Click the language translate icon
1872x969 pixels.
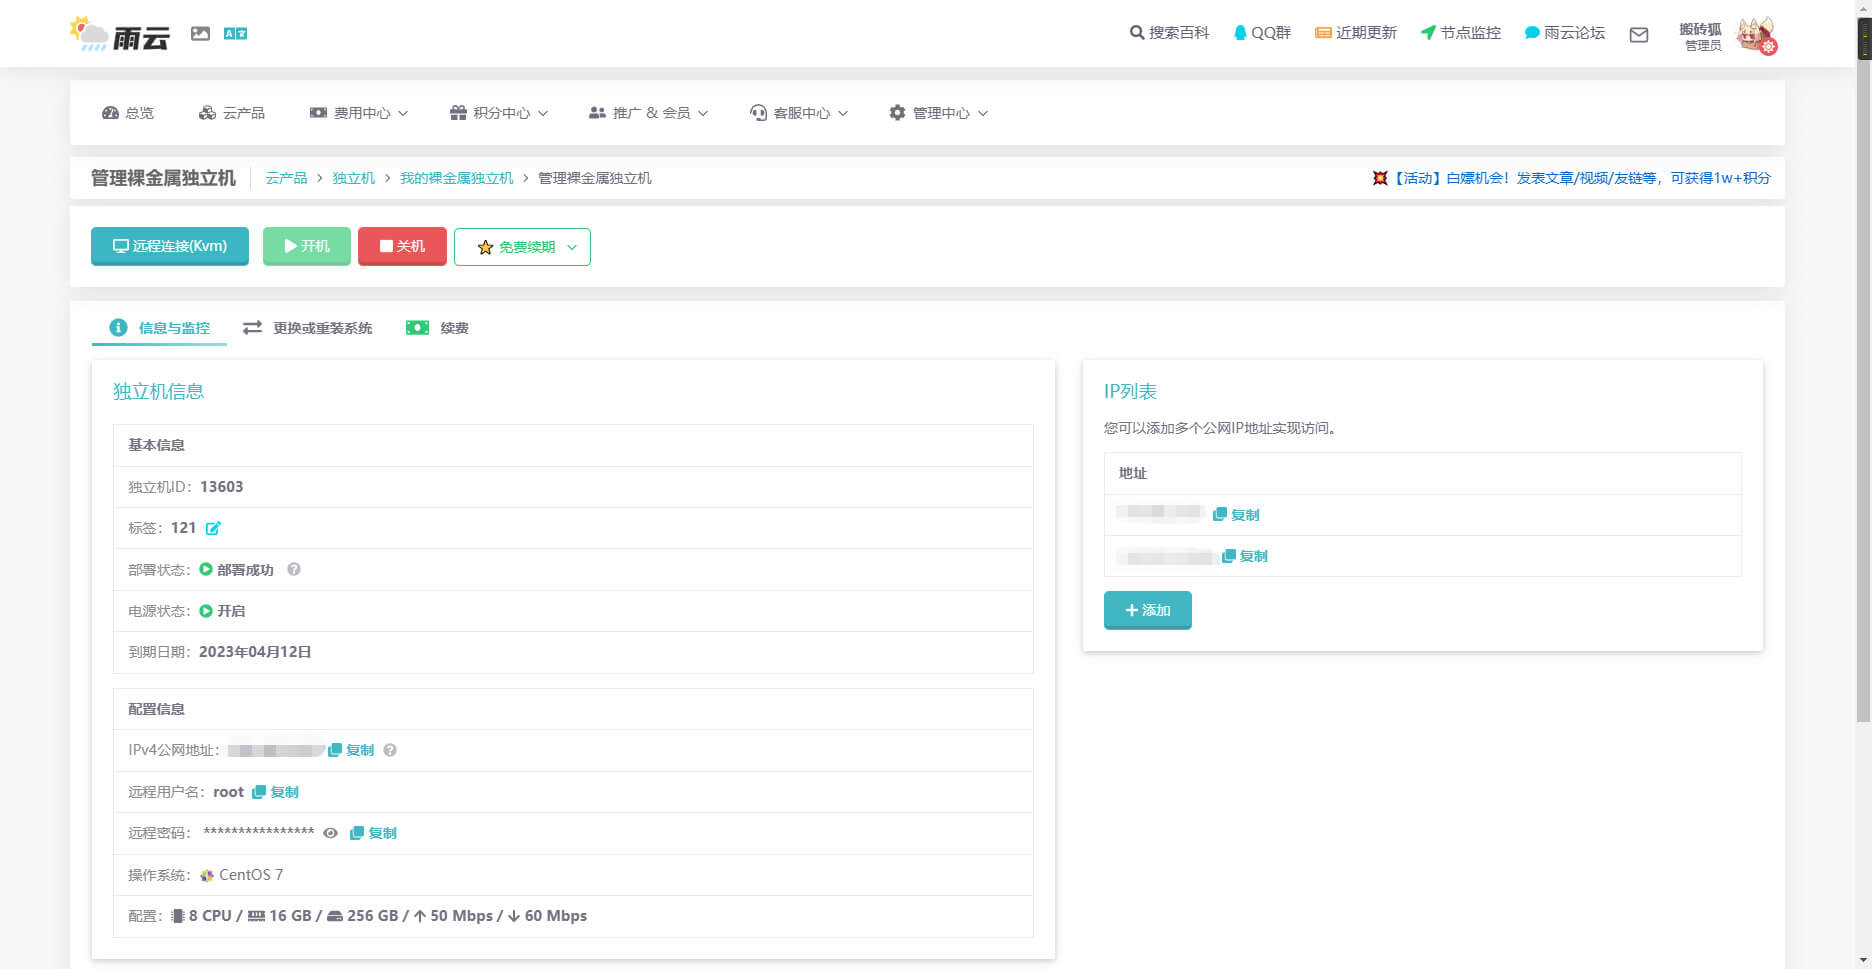point(235,34)
